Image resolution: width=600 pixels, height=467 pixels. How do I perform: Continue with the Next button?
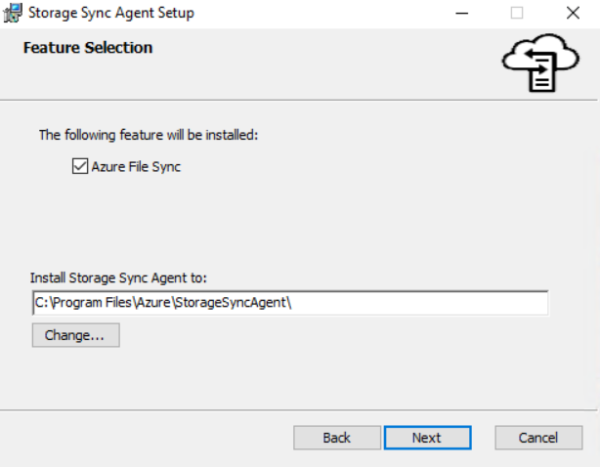tap(427, 438)
